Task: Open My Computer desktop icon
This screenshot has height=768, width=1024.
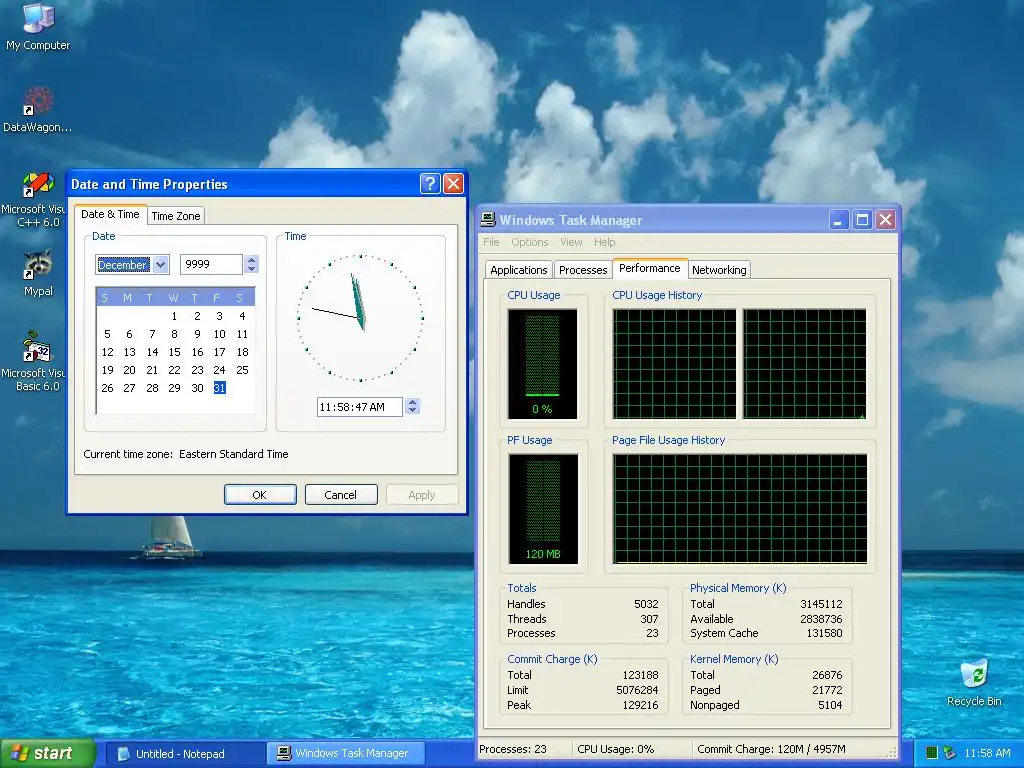Action: click(x=38, y=27)
